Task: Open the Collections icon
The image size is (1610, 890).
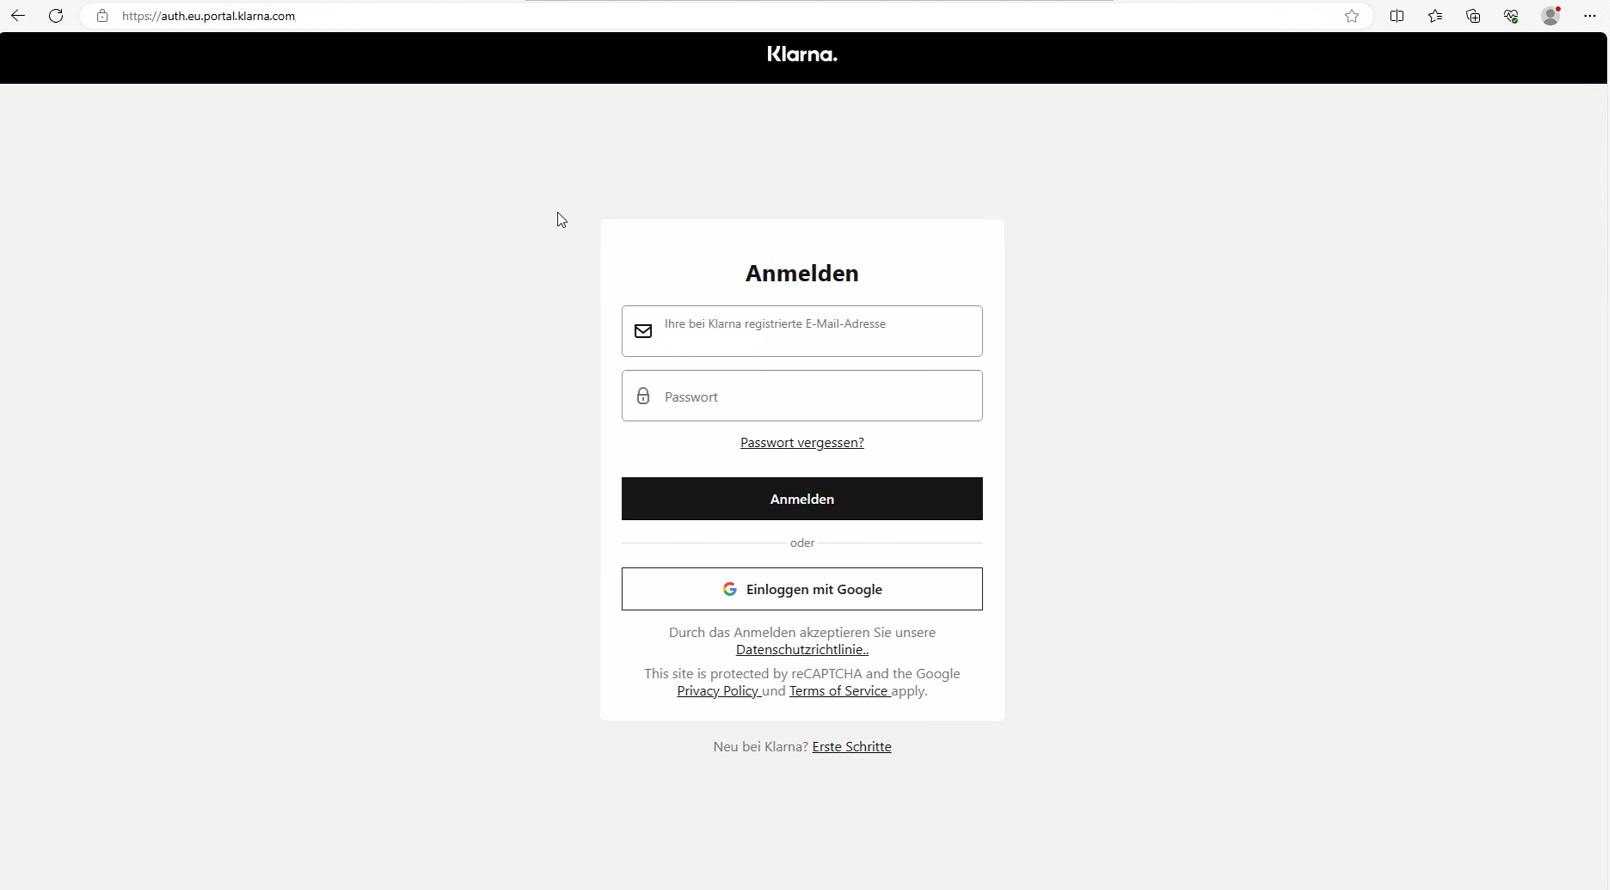Action: [1473, 16]
